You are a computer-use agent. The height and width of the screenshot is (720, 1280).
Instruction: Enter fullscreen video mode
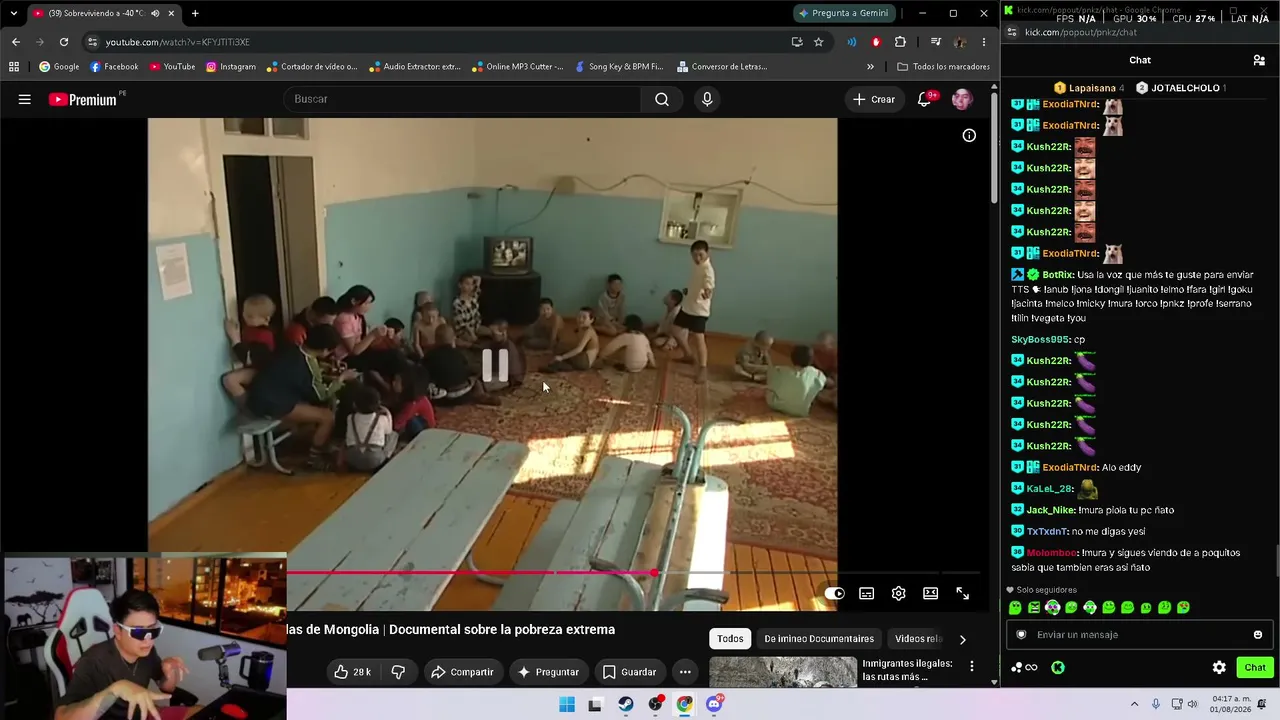(x=962, y=593)
